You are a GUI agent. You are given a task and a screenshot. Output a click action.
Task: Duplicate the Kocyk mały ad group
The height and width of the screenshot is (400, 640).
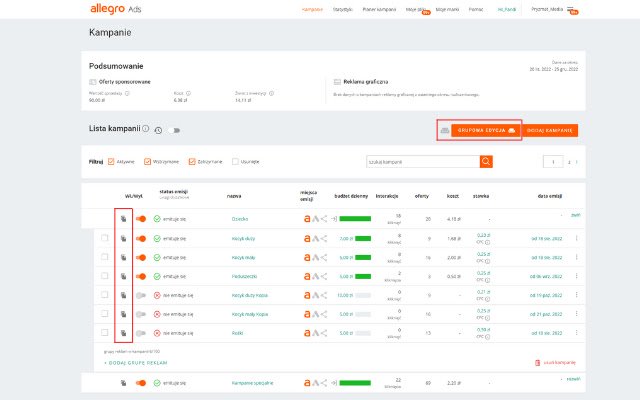point(123,258)
